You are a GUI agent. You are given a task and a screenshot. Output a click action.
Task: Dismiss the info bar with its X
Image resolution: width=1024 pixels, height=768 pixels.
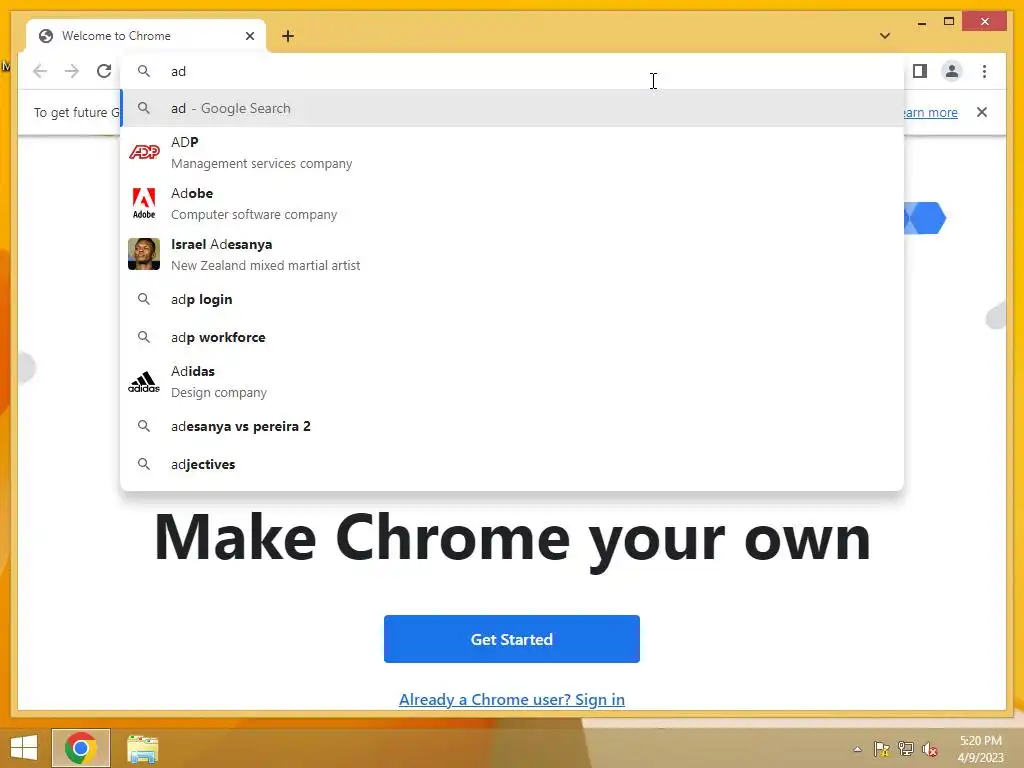coord(982,112)
